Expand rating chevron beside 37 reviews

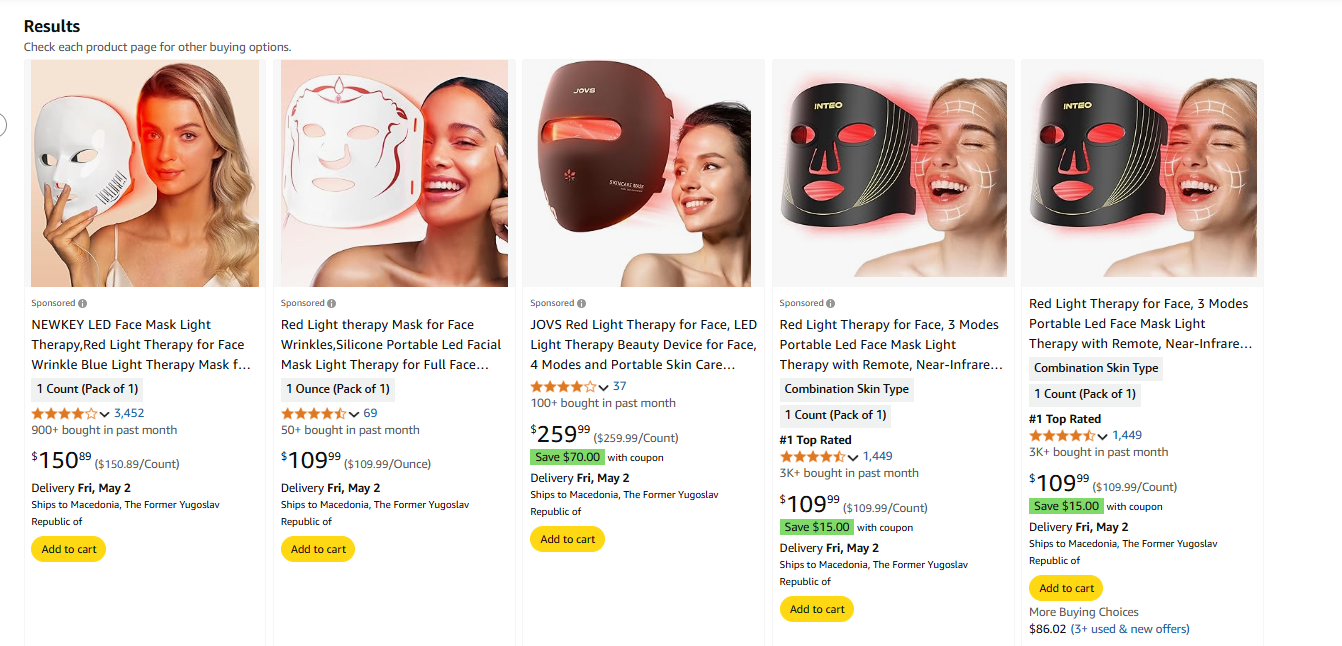[x=603, y=387]
